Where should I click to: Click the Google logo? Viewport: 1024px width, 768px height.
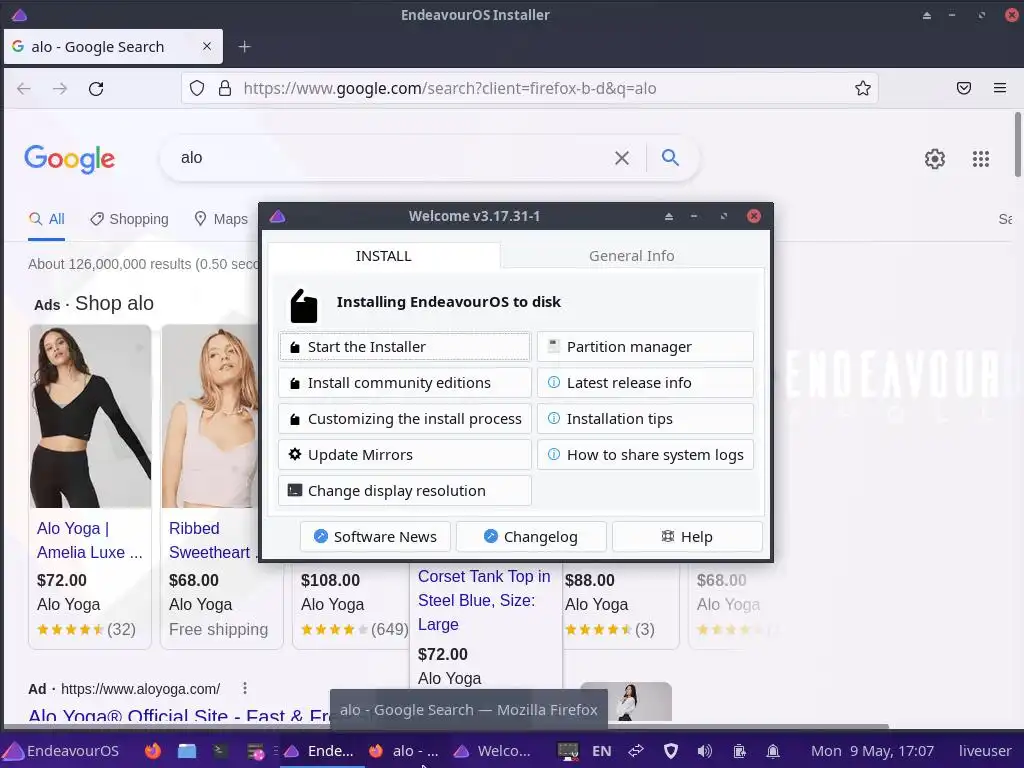coord(69,159)
